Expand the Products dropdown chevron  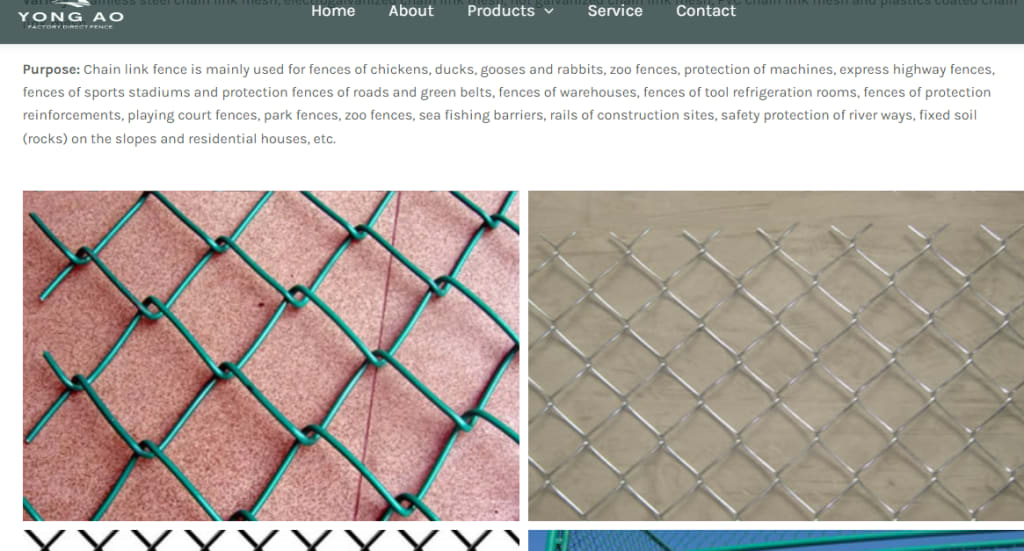549,11
